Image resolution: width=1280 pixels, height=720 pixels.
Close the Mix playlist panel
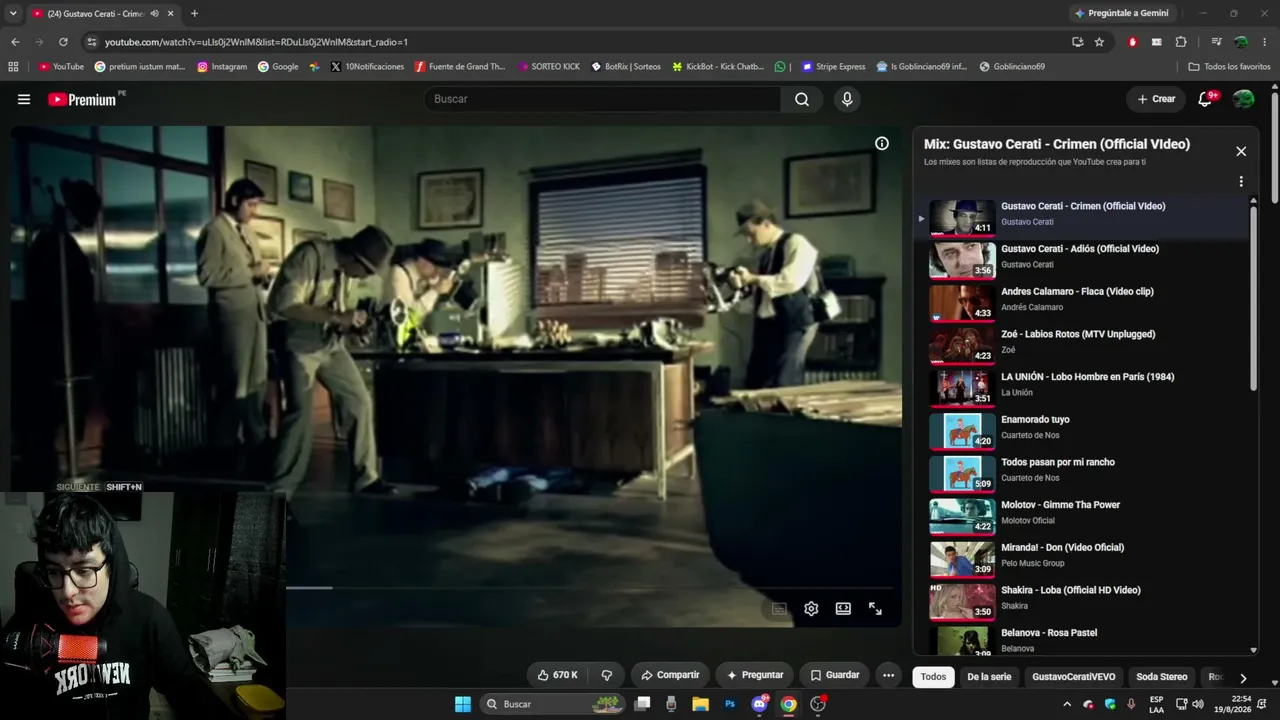(1241, 151)
